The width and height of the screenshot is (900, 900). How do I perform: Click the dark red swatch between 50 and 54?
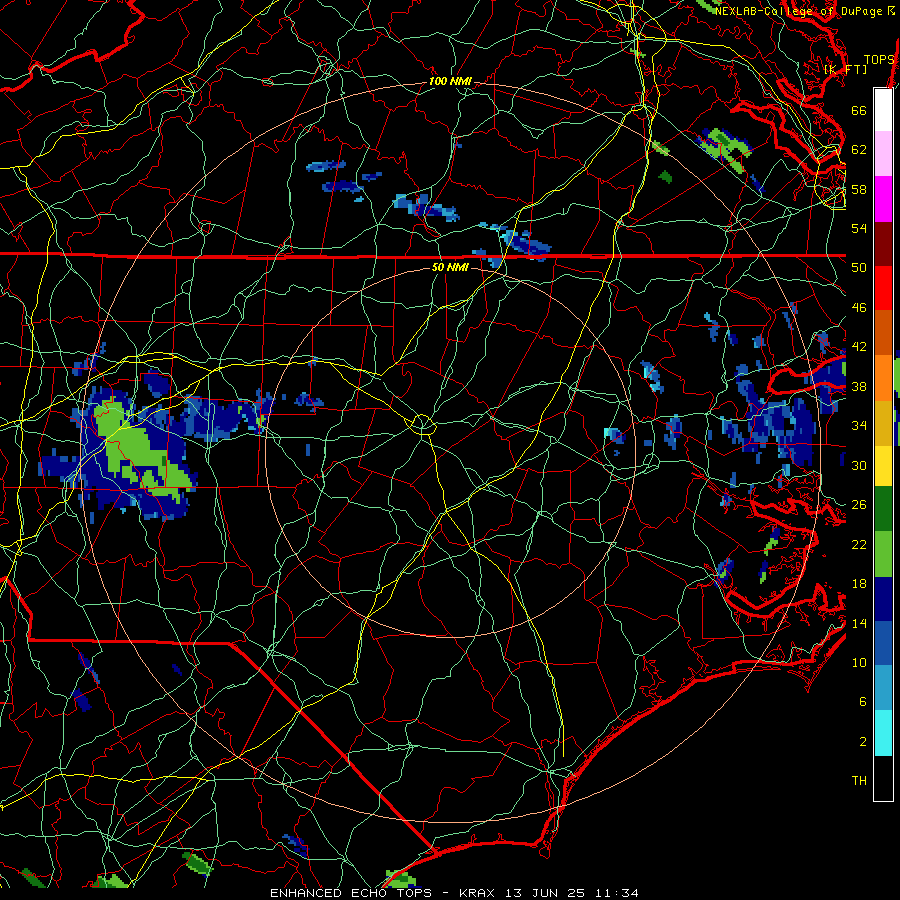pos(883,243)
